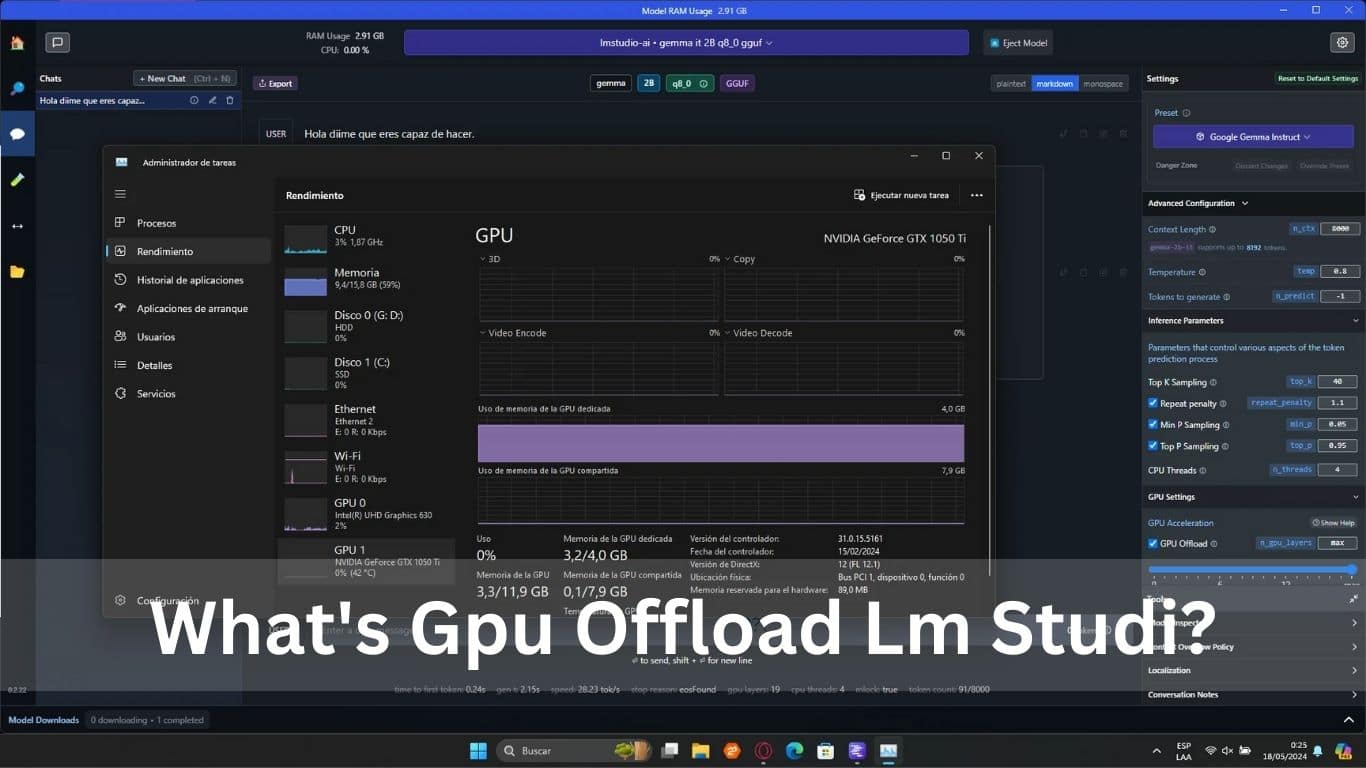Toggle the Top P Sampling checkbox
This screenshot has height=768, width=1366.
tap(1153, 446)
